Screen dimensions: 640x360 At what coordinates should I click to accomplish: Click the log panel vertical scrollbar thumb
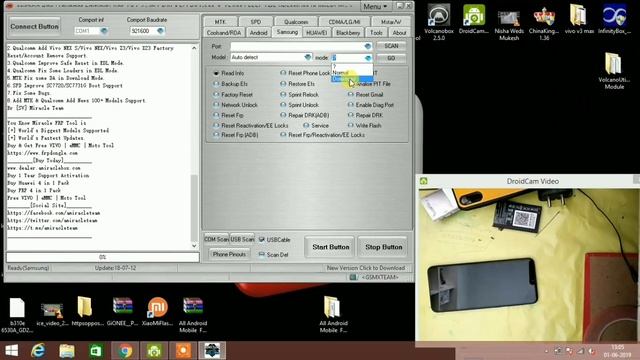coord(194,208)
